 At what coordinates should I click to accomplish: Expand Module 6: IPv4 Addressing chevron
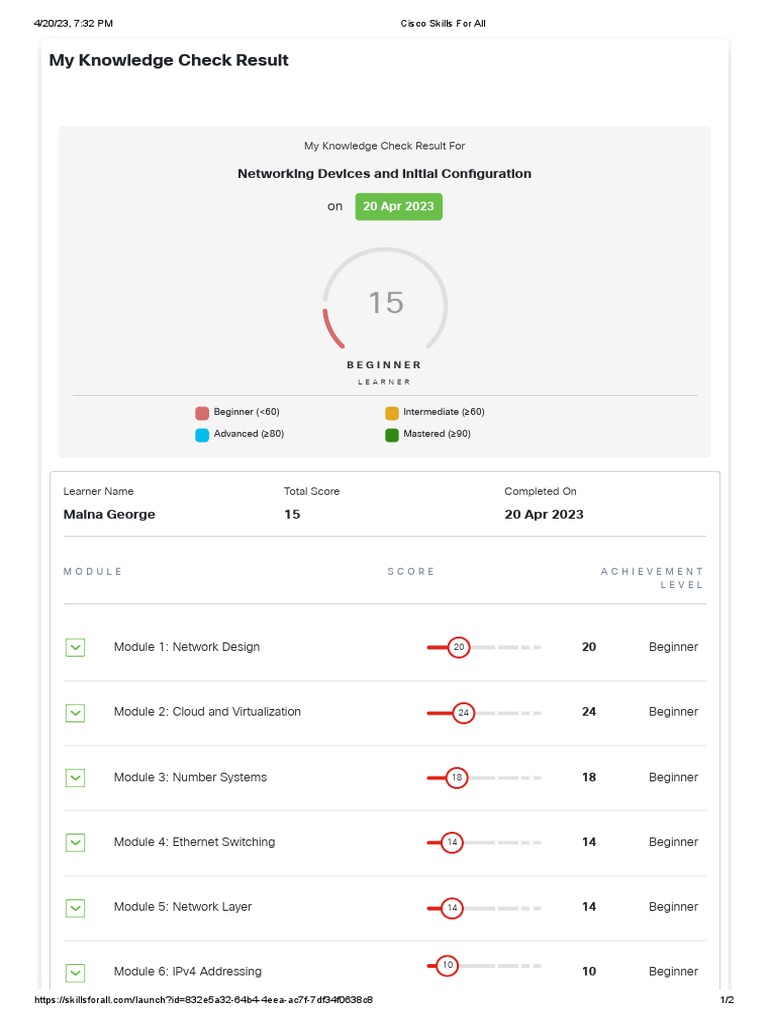tap(75, 972)
